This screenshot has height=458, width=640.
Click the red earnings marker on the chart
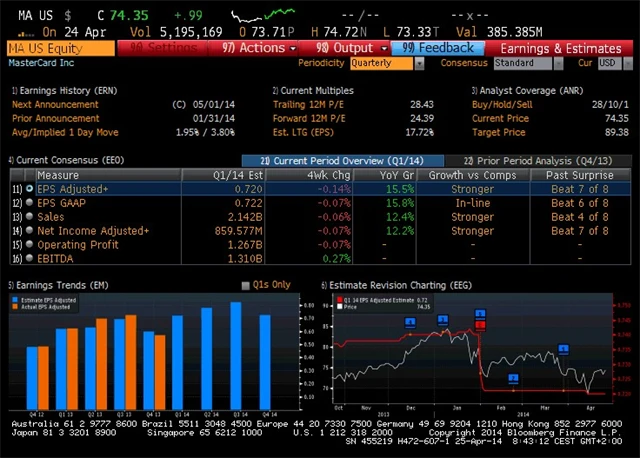pos(481,324)
